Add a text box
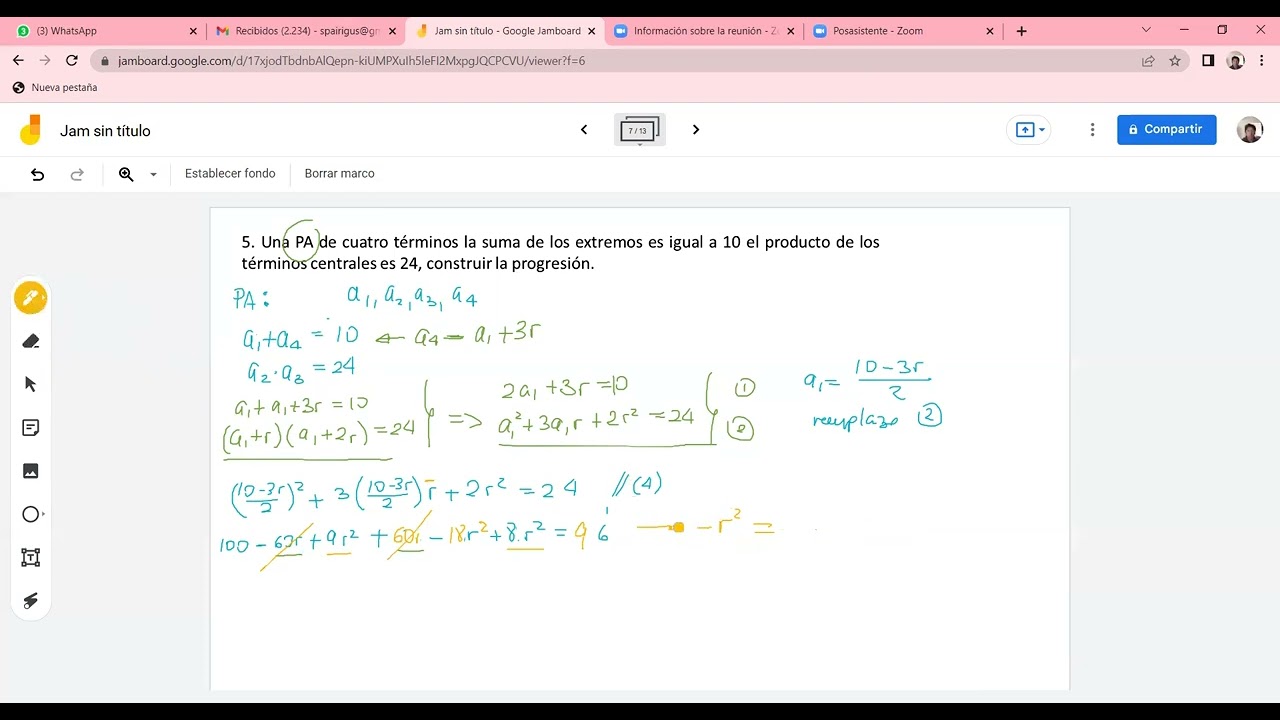The width and height of the screenshot is (1280, 720). pos(30,557)
